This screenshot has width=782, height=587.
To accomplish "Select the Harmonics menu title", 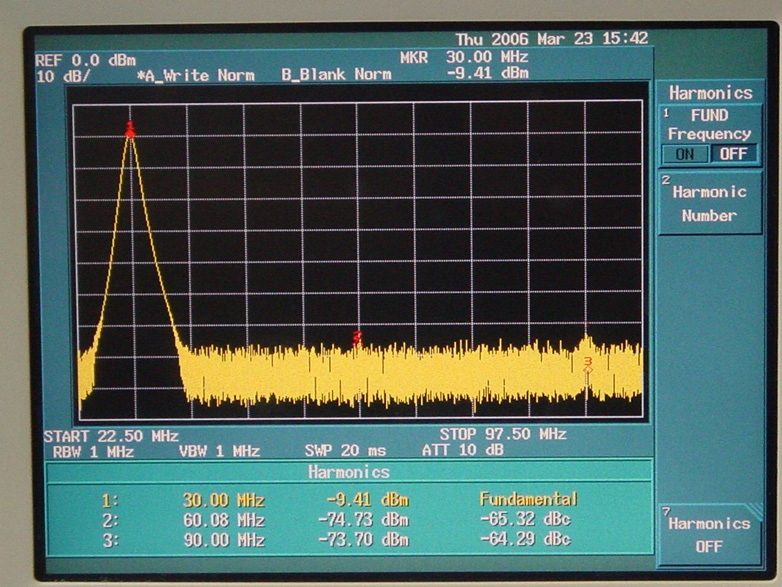I will pos(710,93).
